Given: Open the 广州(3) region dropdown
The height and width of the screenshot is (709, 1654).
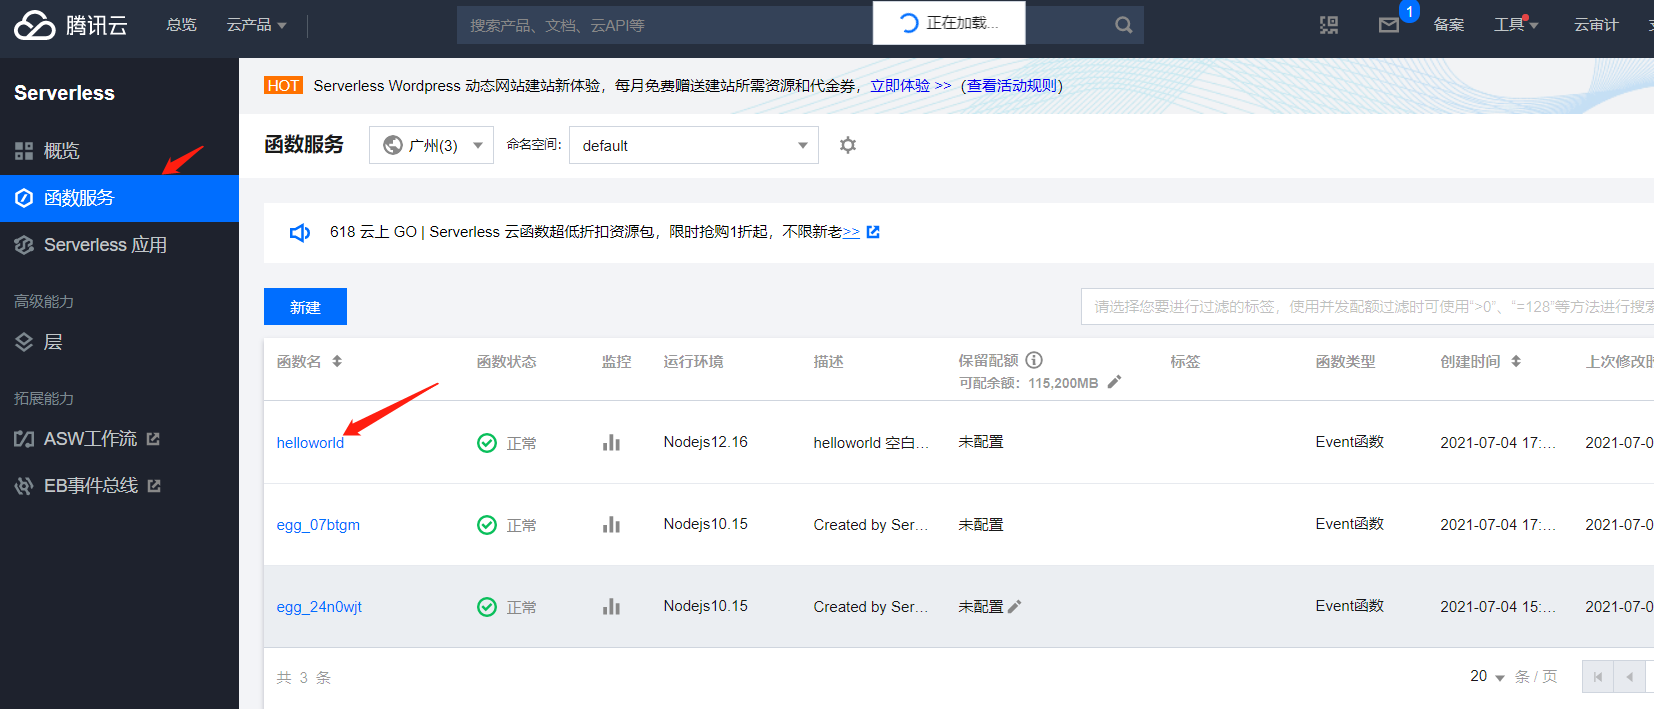Looking at the screenshot, I should click(431, 145).
